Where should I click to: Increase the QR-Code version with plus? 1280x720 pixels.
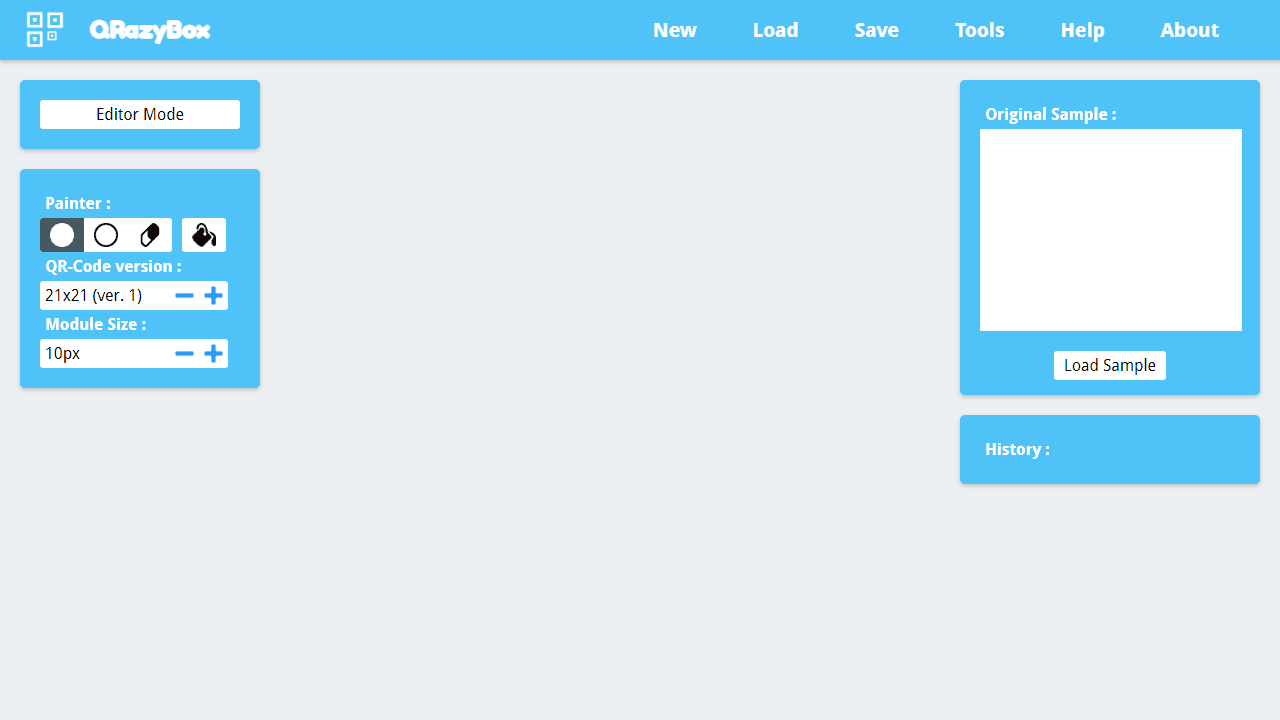tap(213, 296)
